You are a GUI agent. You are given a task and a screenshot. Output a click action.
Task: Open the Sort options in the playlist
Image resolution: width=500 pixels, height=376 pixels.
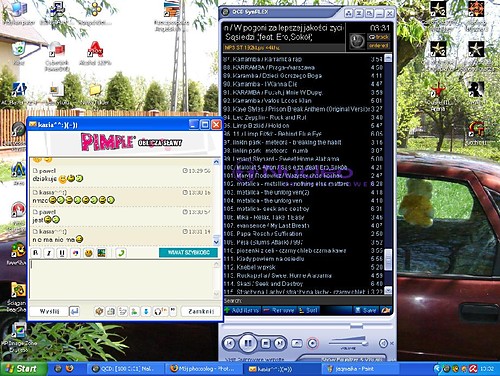(308, 310)
